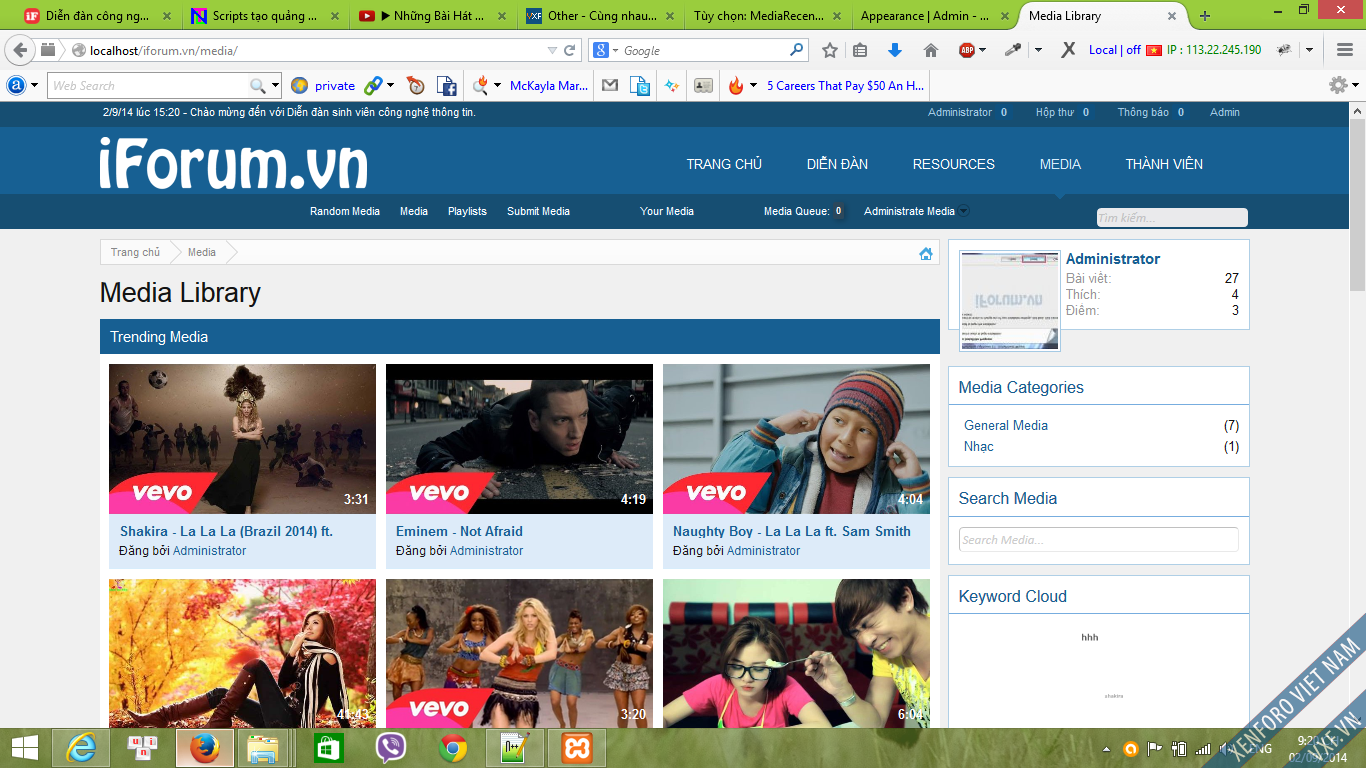Open the Web Search magnifier dropdown arrow
1366x768 pixels.
coord(277,86)
